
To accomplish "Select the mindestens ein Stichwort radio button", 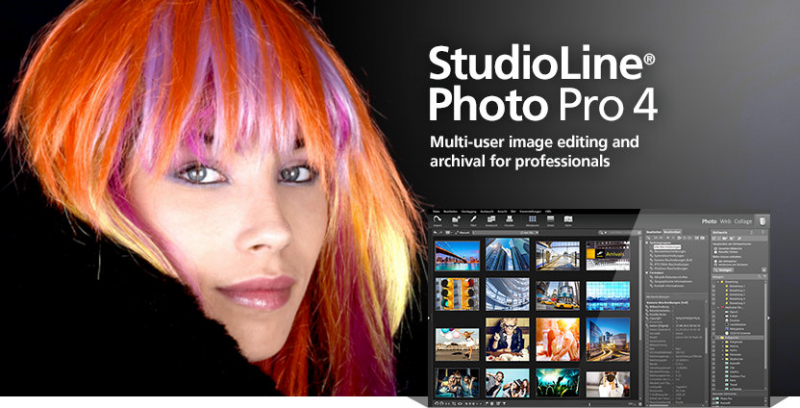I will [715, 265].
